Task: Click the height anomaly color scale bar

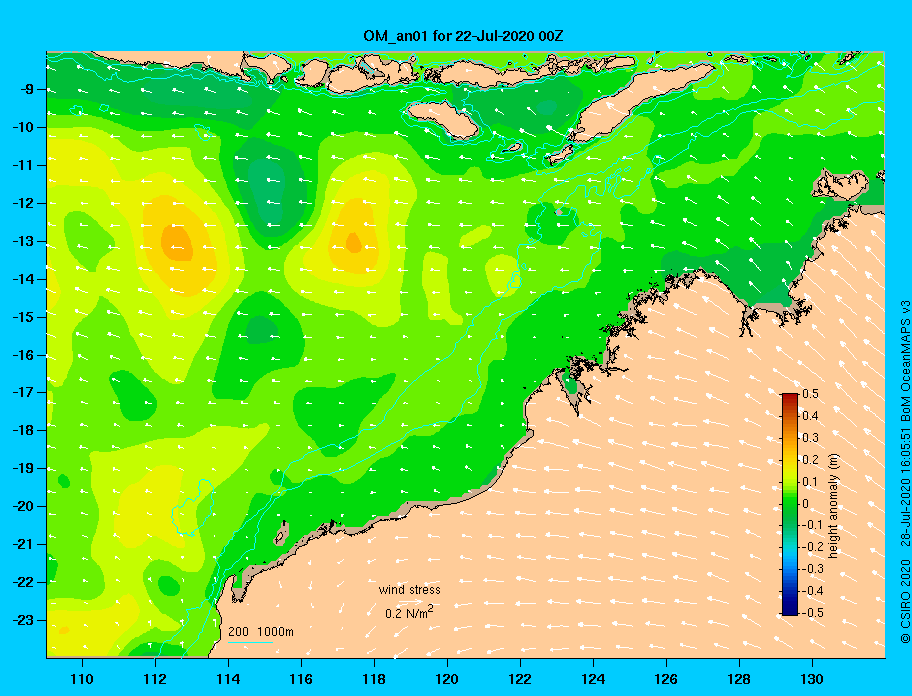Action: click(790, 504)
